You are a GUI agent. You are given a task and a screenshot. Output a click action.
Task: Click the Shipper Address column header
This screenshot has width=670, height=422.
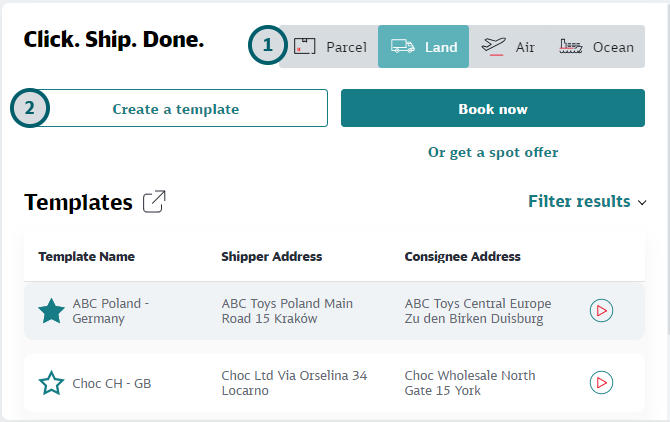[271, 257]
